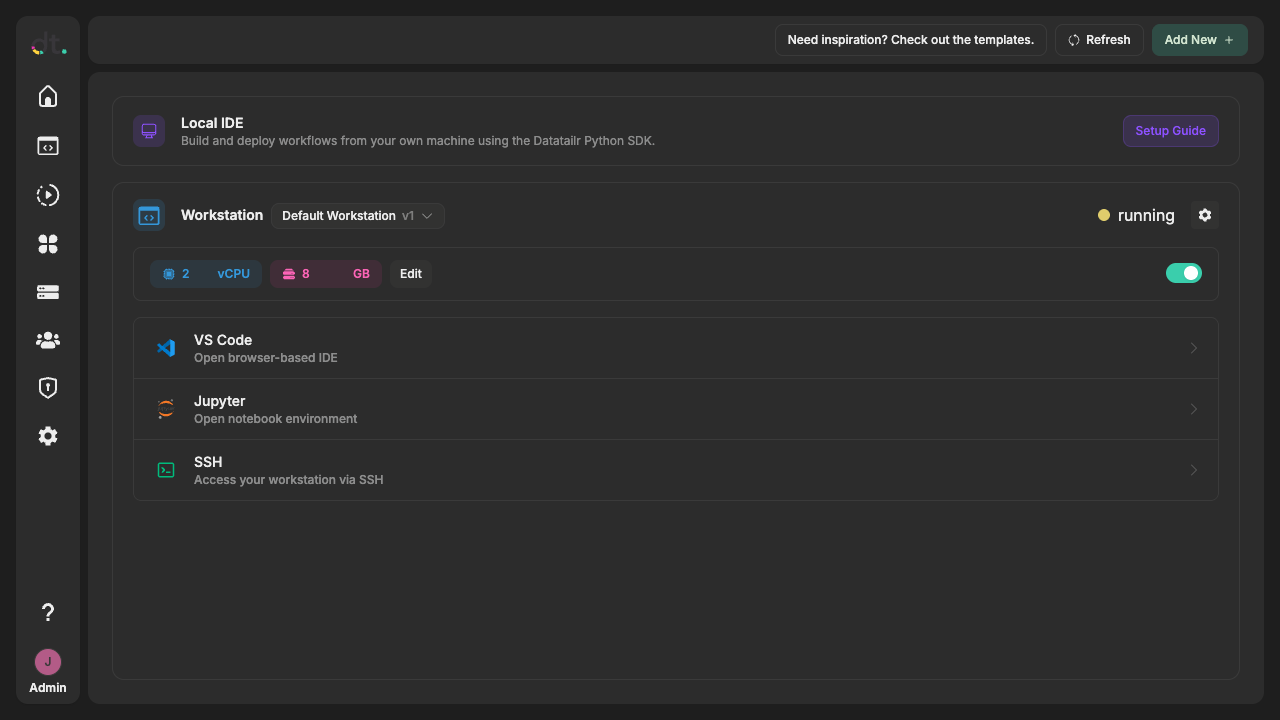The height and width of the screenshot is (720, 1280).
Task: Select the users group icon in the sidebar
Action: tap(47, 339)
